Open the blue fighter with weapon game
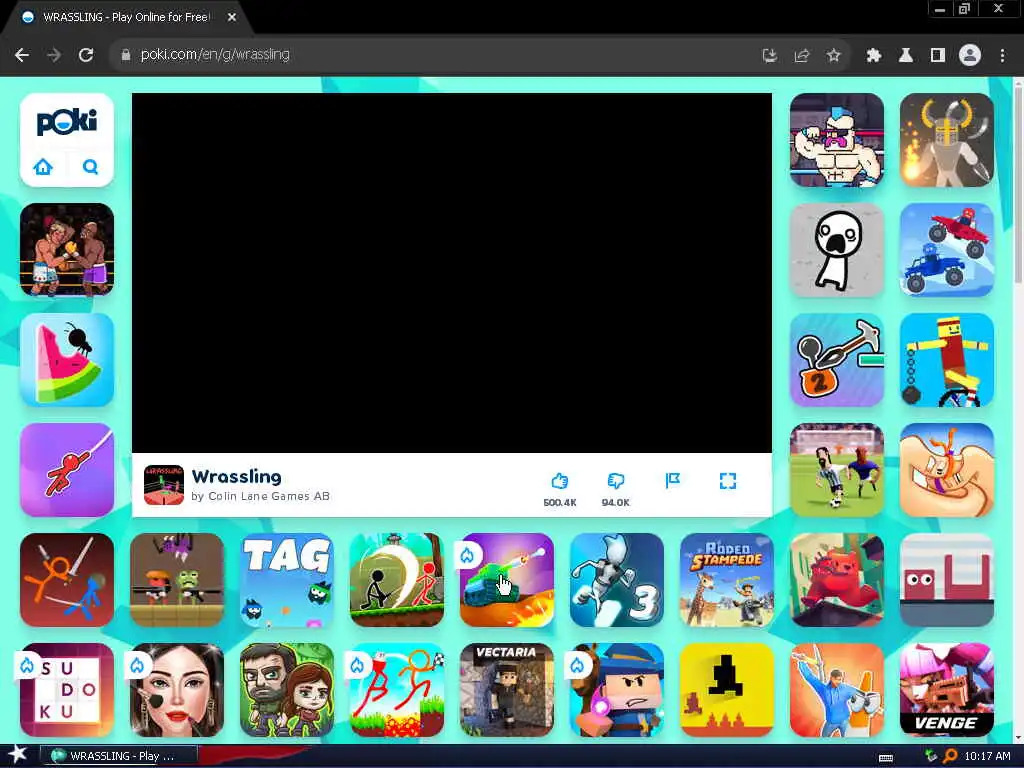 pyautogui.click(x=837, y=690)
